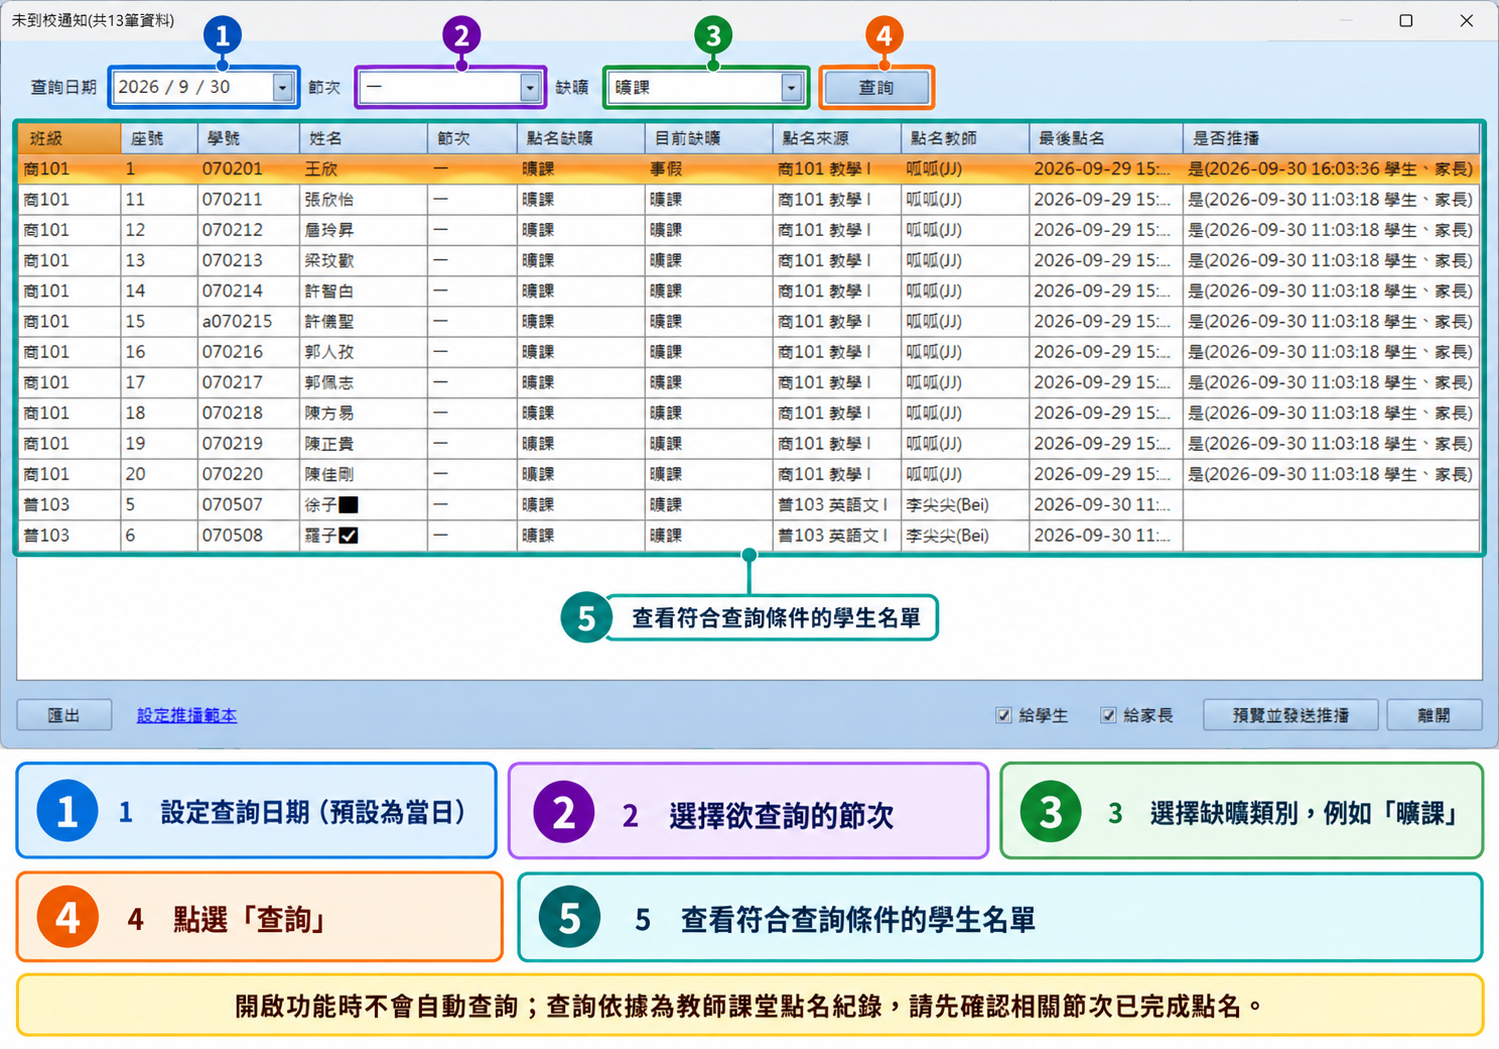Select the student name 張欣怡
The width and height of the screenshot is (1499, 1049).
tap(330, 200)
